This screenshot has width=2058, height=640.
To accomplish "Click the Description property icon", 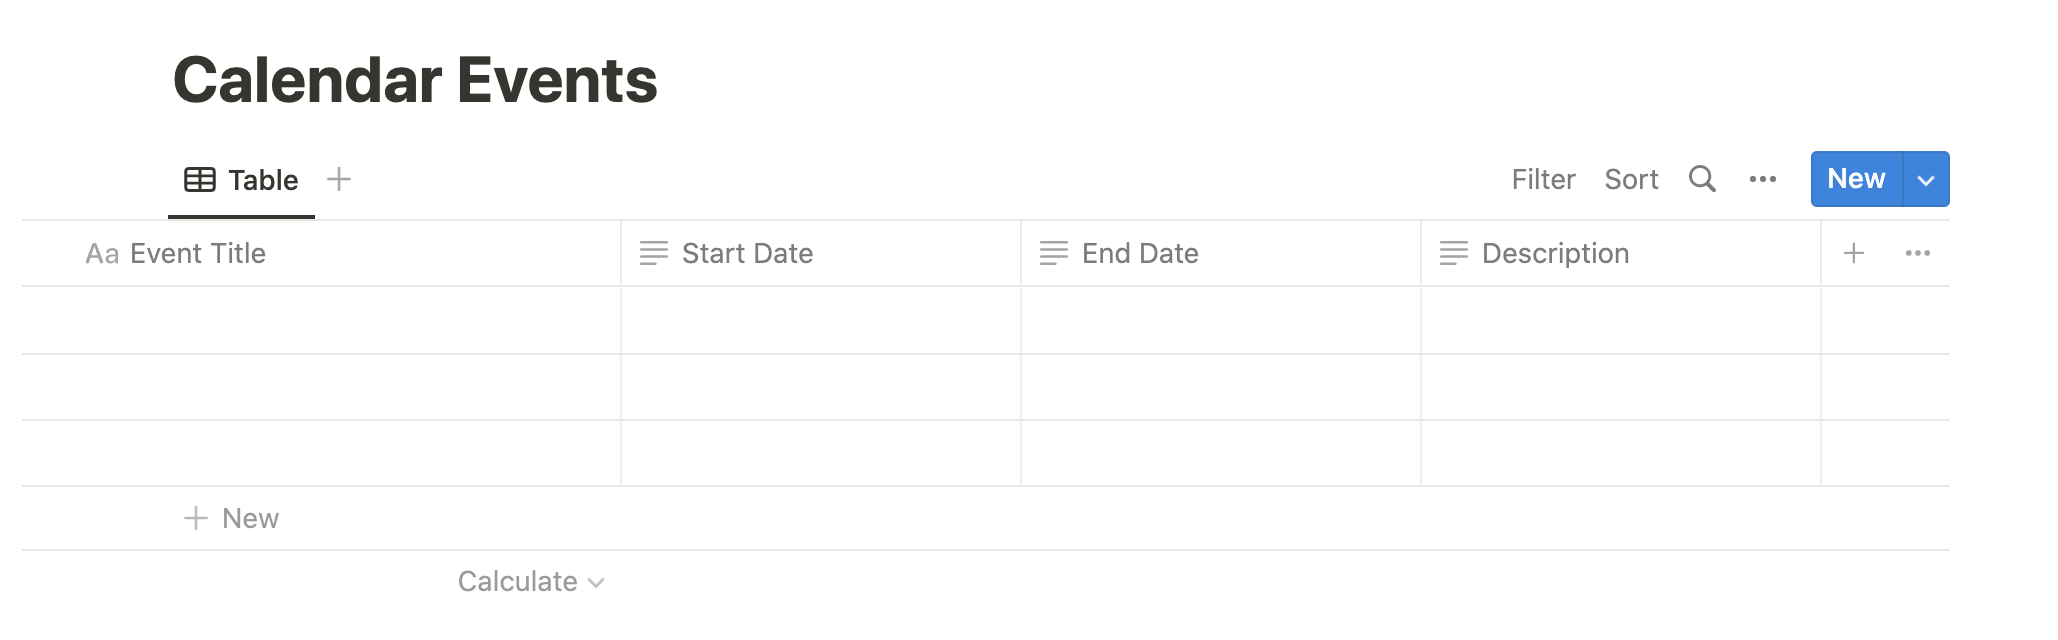I will click(1454, 253).
